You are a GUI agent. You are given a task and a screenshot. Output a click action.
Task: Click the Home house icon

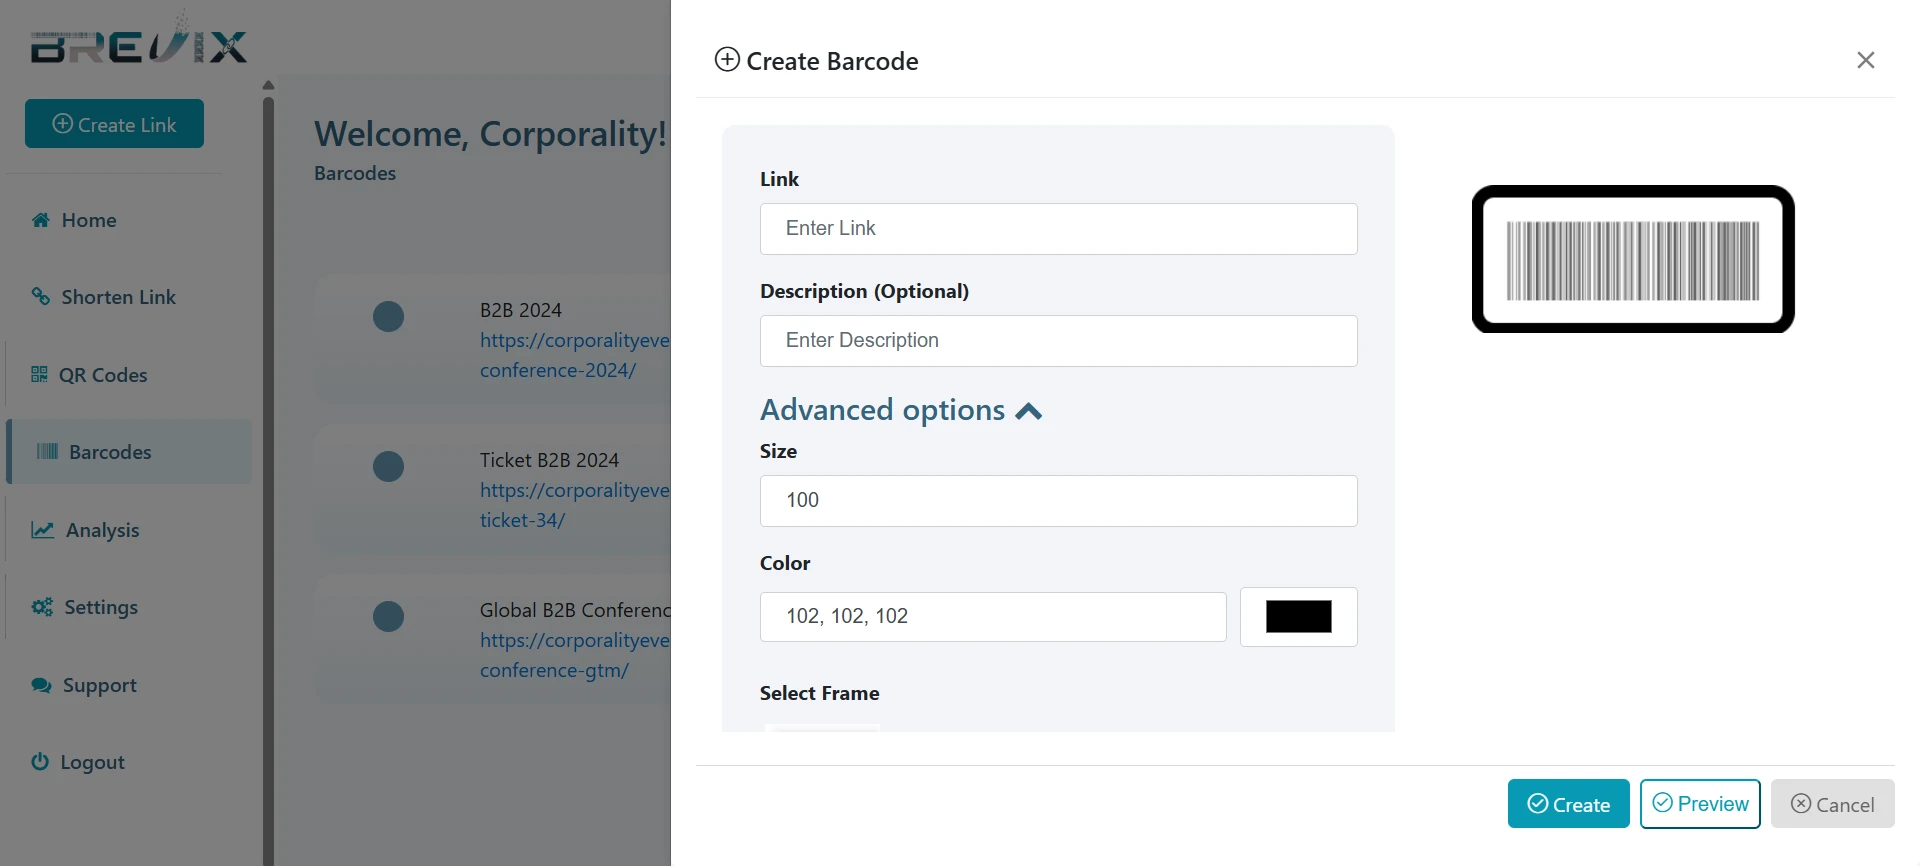41,220
